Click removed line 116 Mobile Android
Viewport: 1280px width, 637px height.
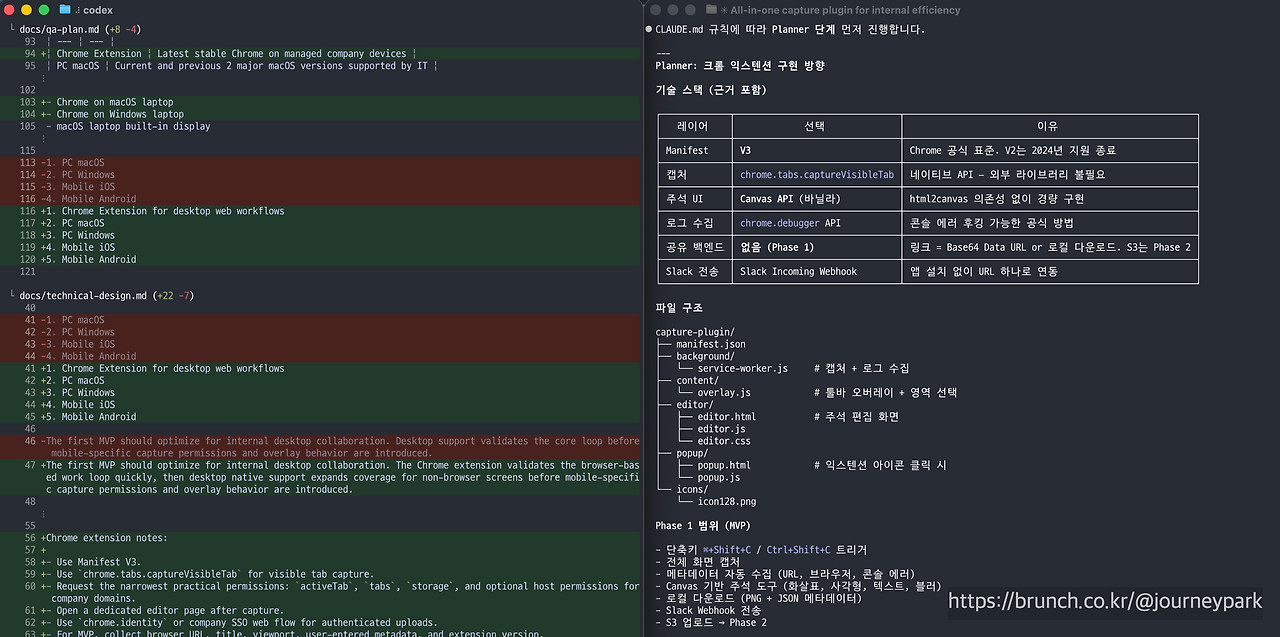[x=320, y=199]
